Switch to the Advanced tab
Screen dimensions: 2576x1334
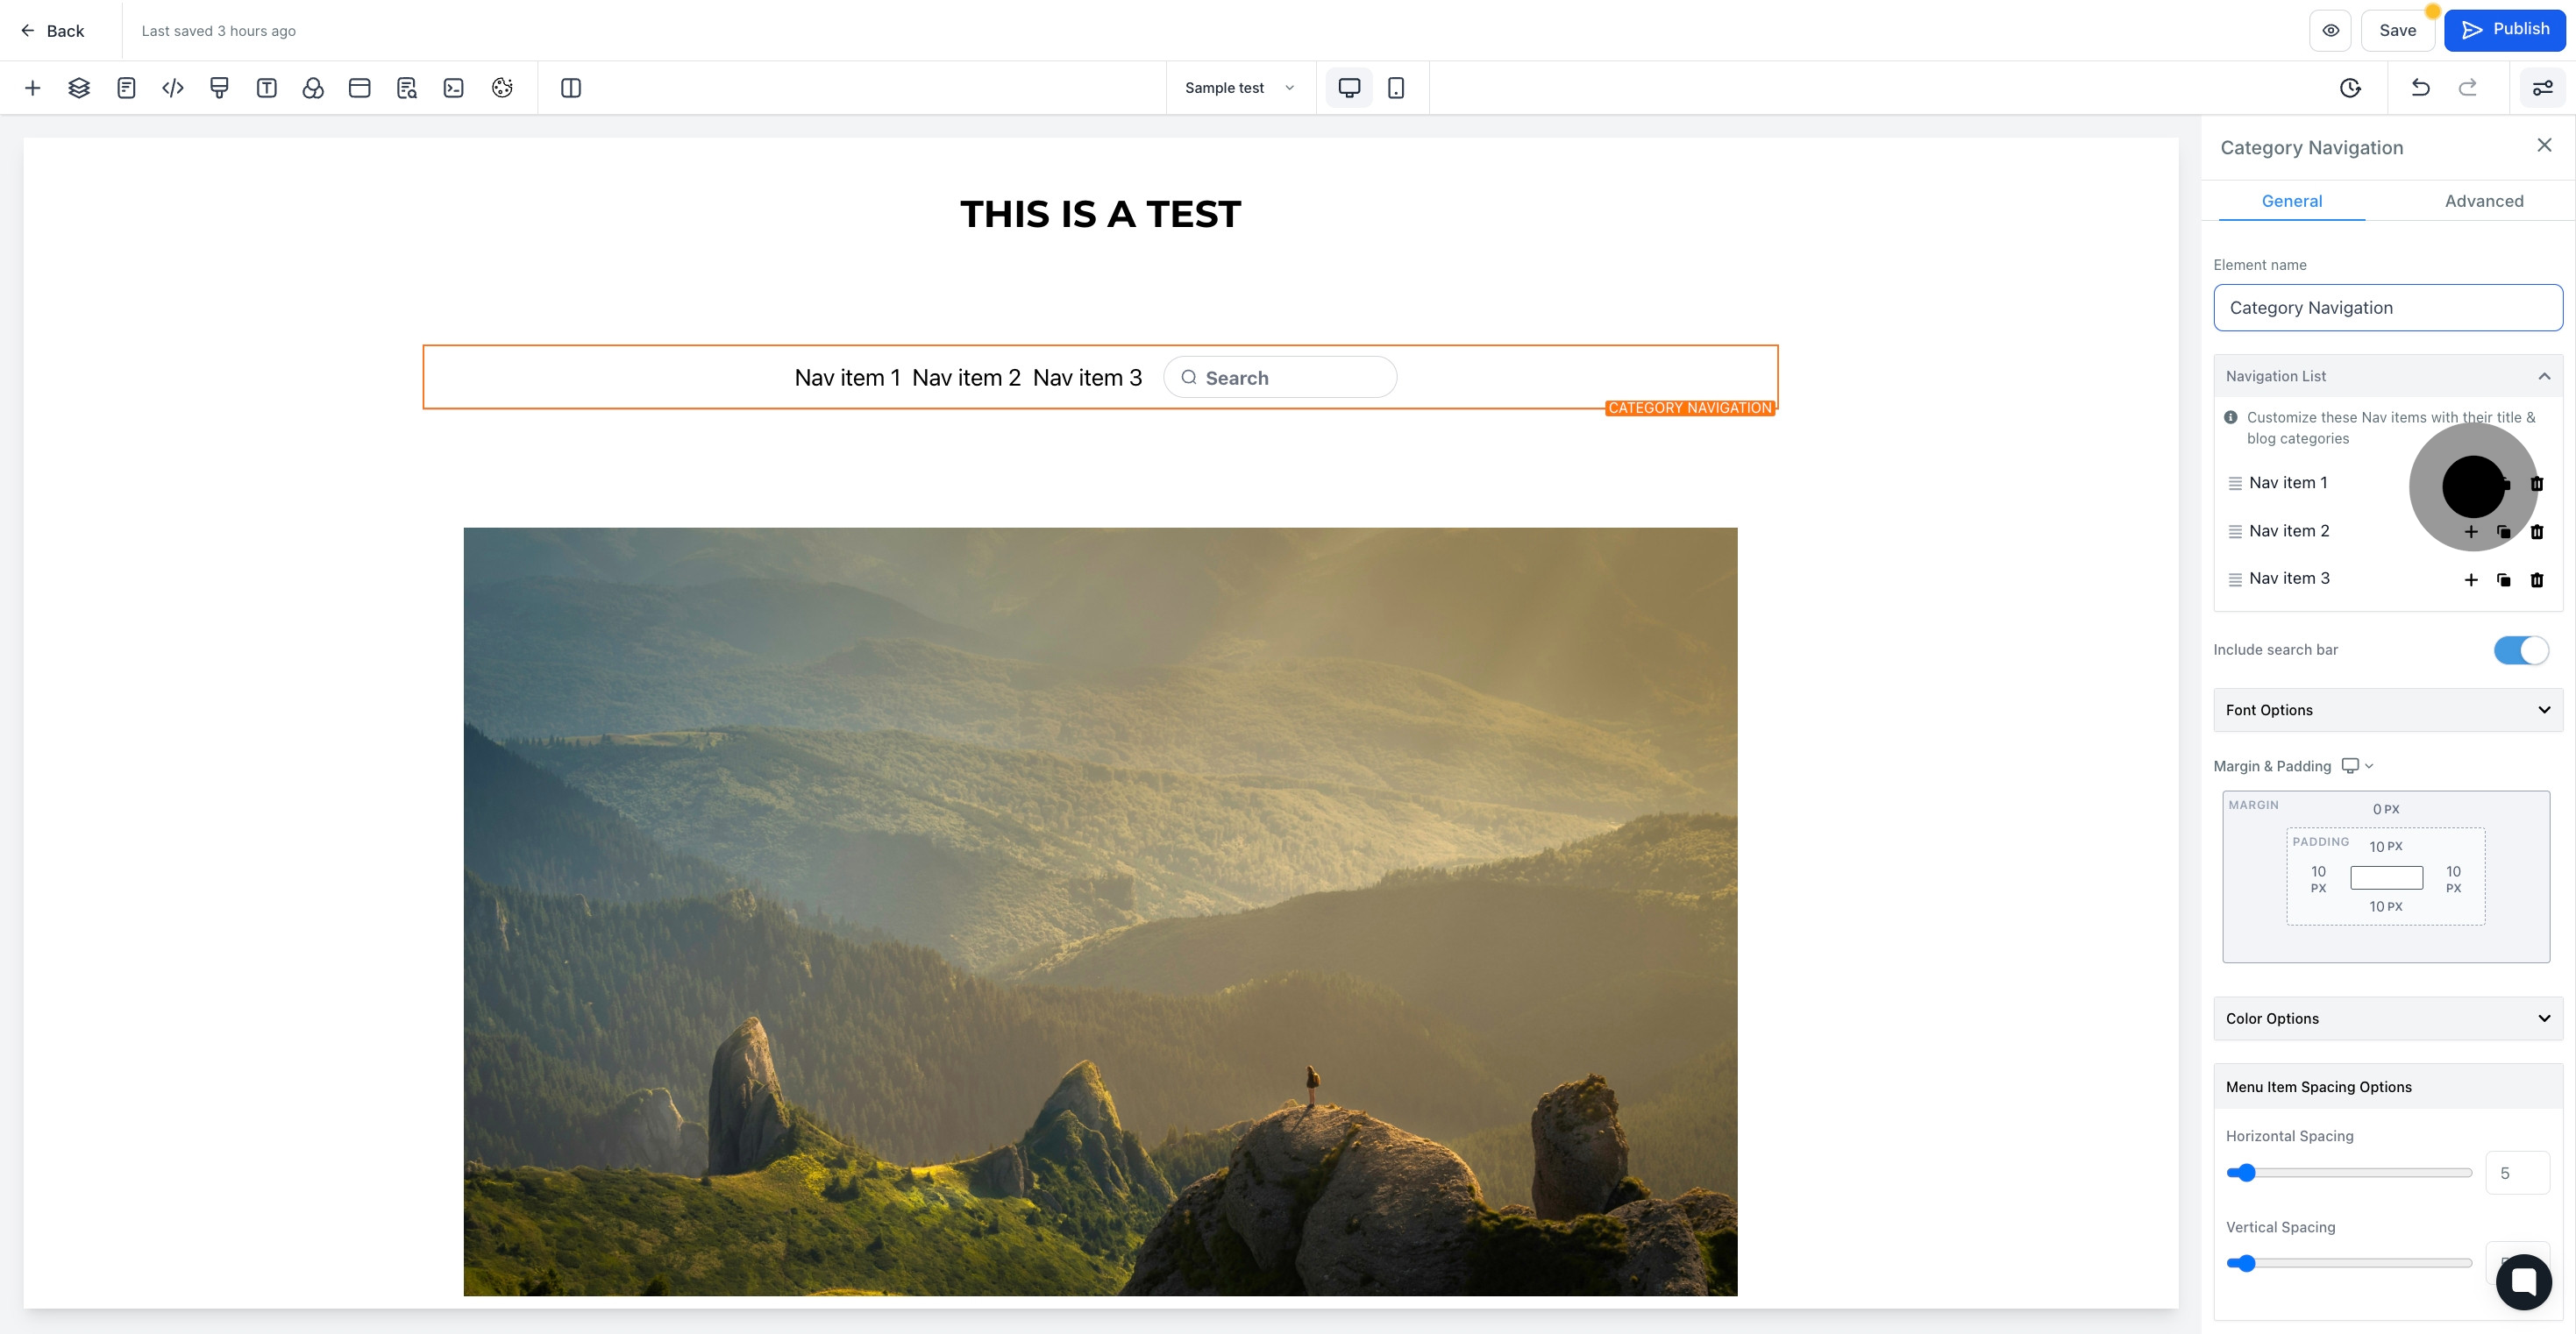[x=2484, y=201]
